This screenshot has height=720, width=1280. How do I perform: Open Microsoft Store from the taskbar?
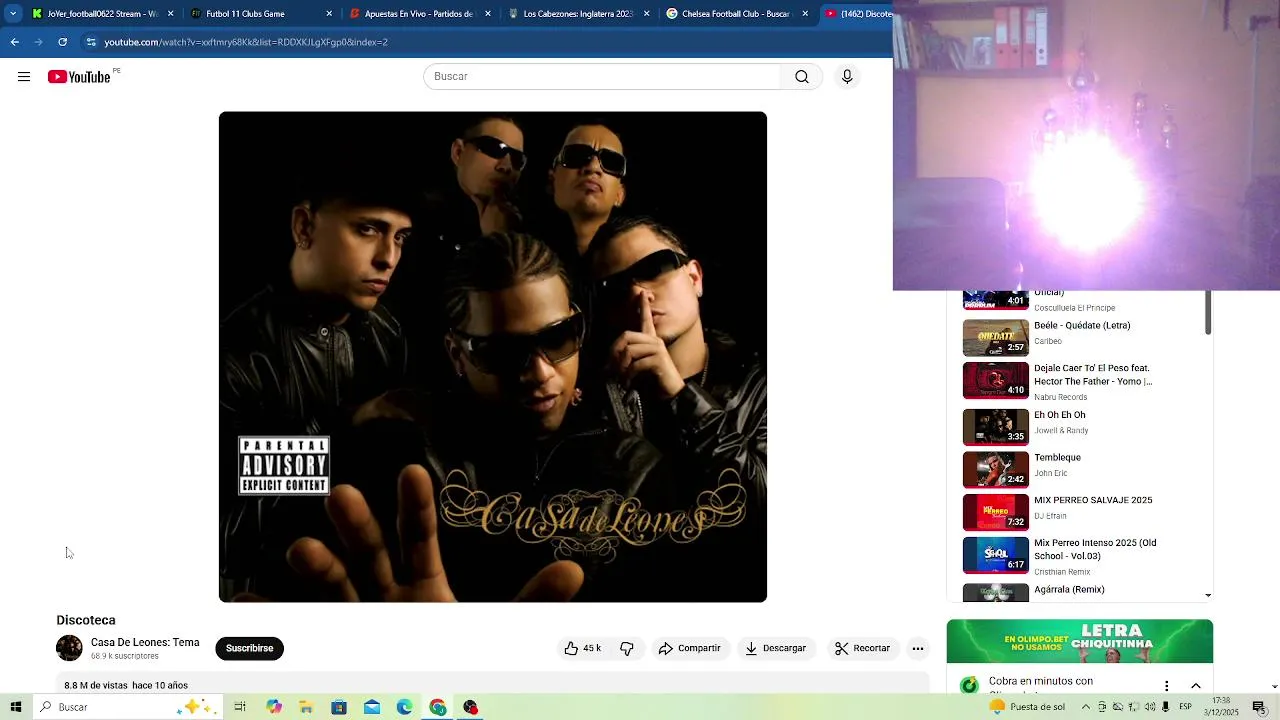339,707
